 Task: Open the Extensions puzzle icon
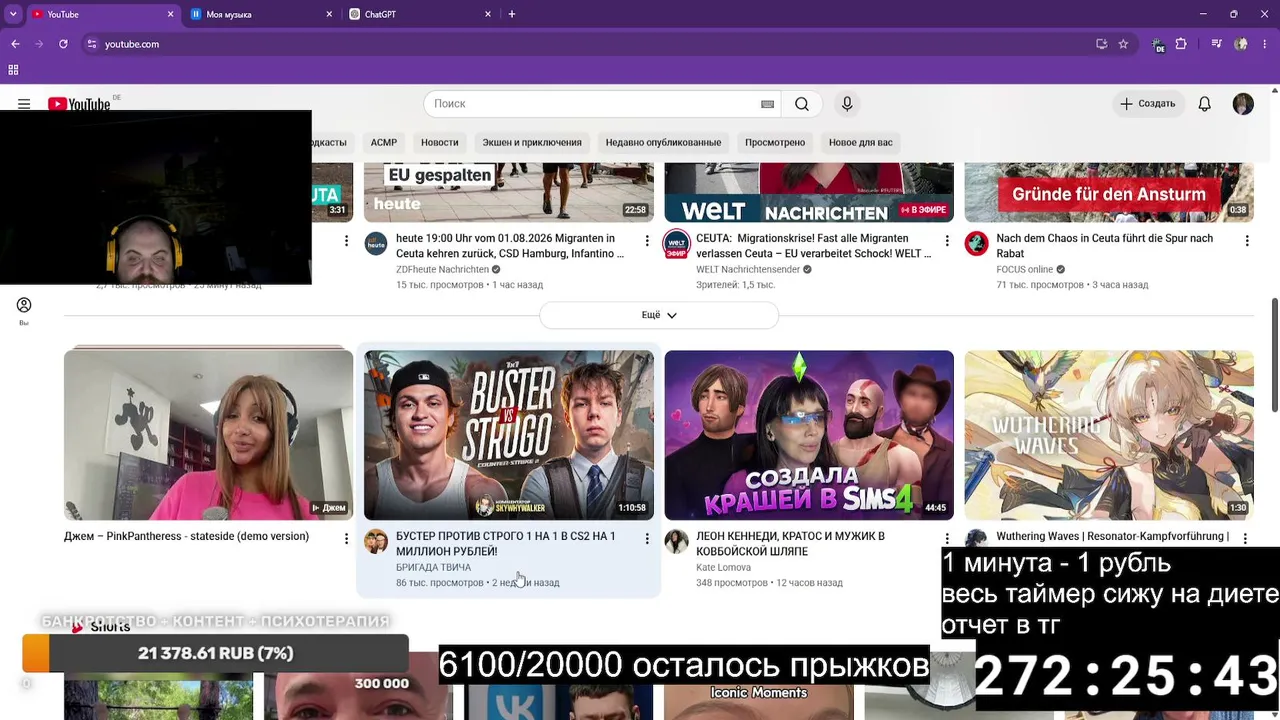coord(1181,44)
